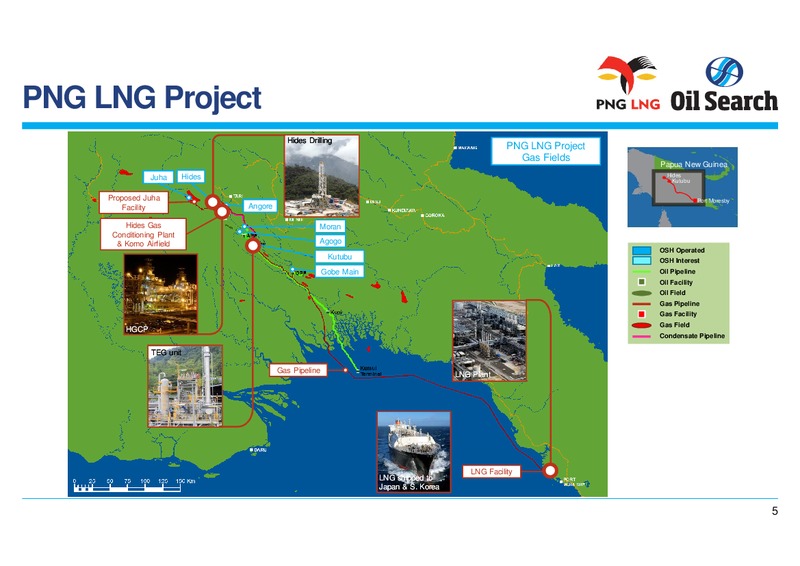
Task: Click the Oil Search logo
Action: click(724, 84)
